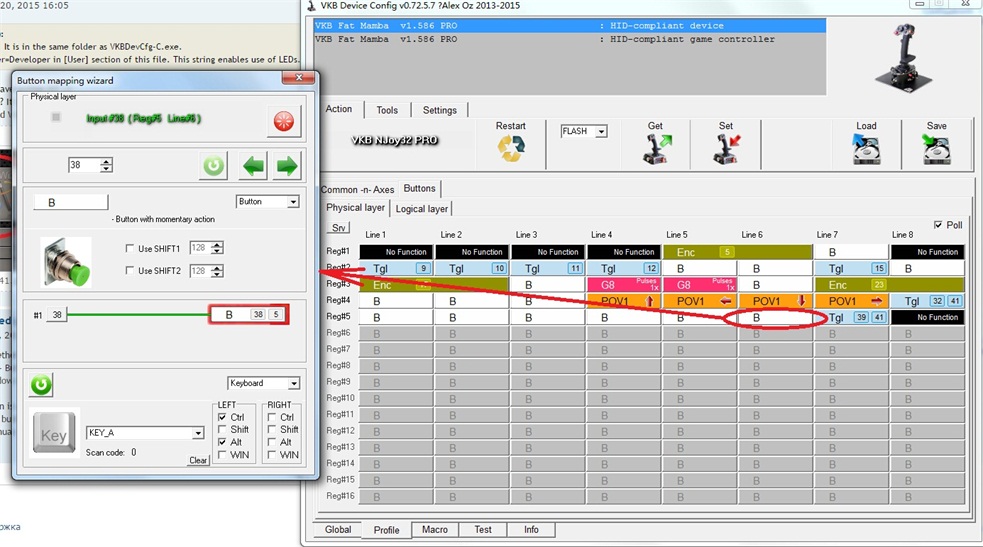Image resolution: width=983 pixels, height=547 pixels.
Task: Click the Set joystick icon
Action: point(727,149)
